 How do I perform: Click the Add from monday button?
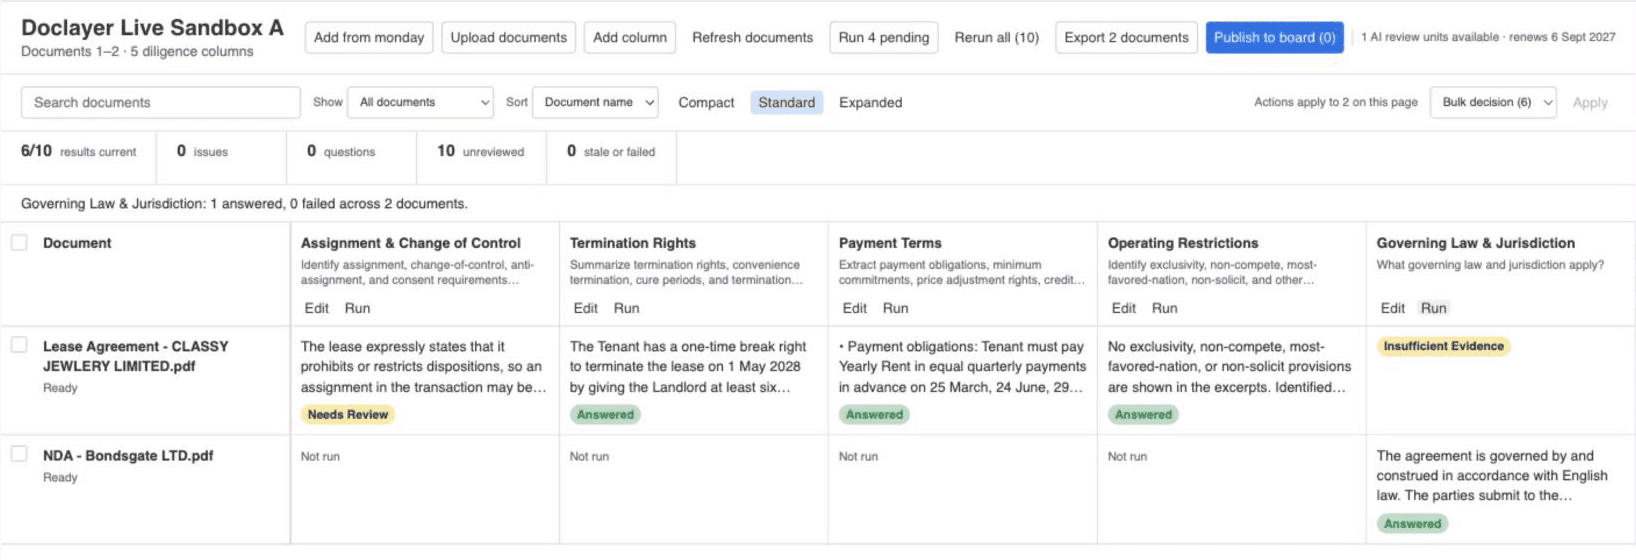[x=369, y=38]
